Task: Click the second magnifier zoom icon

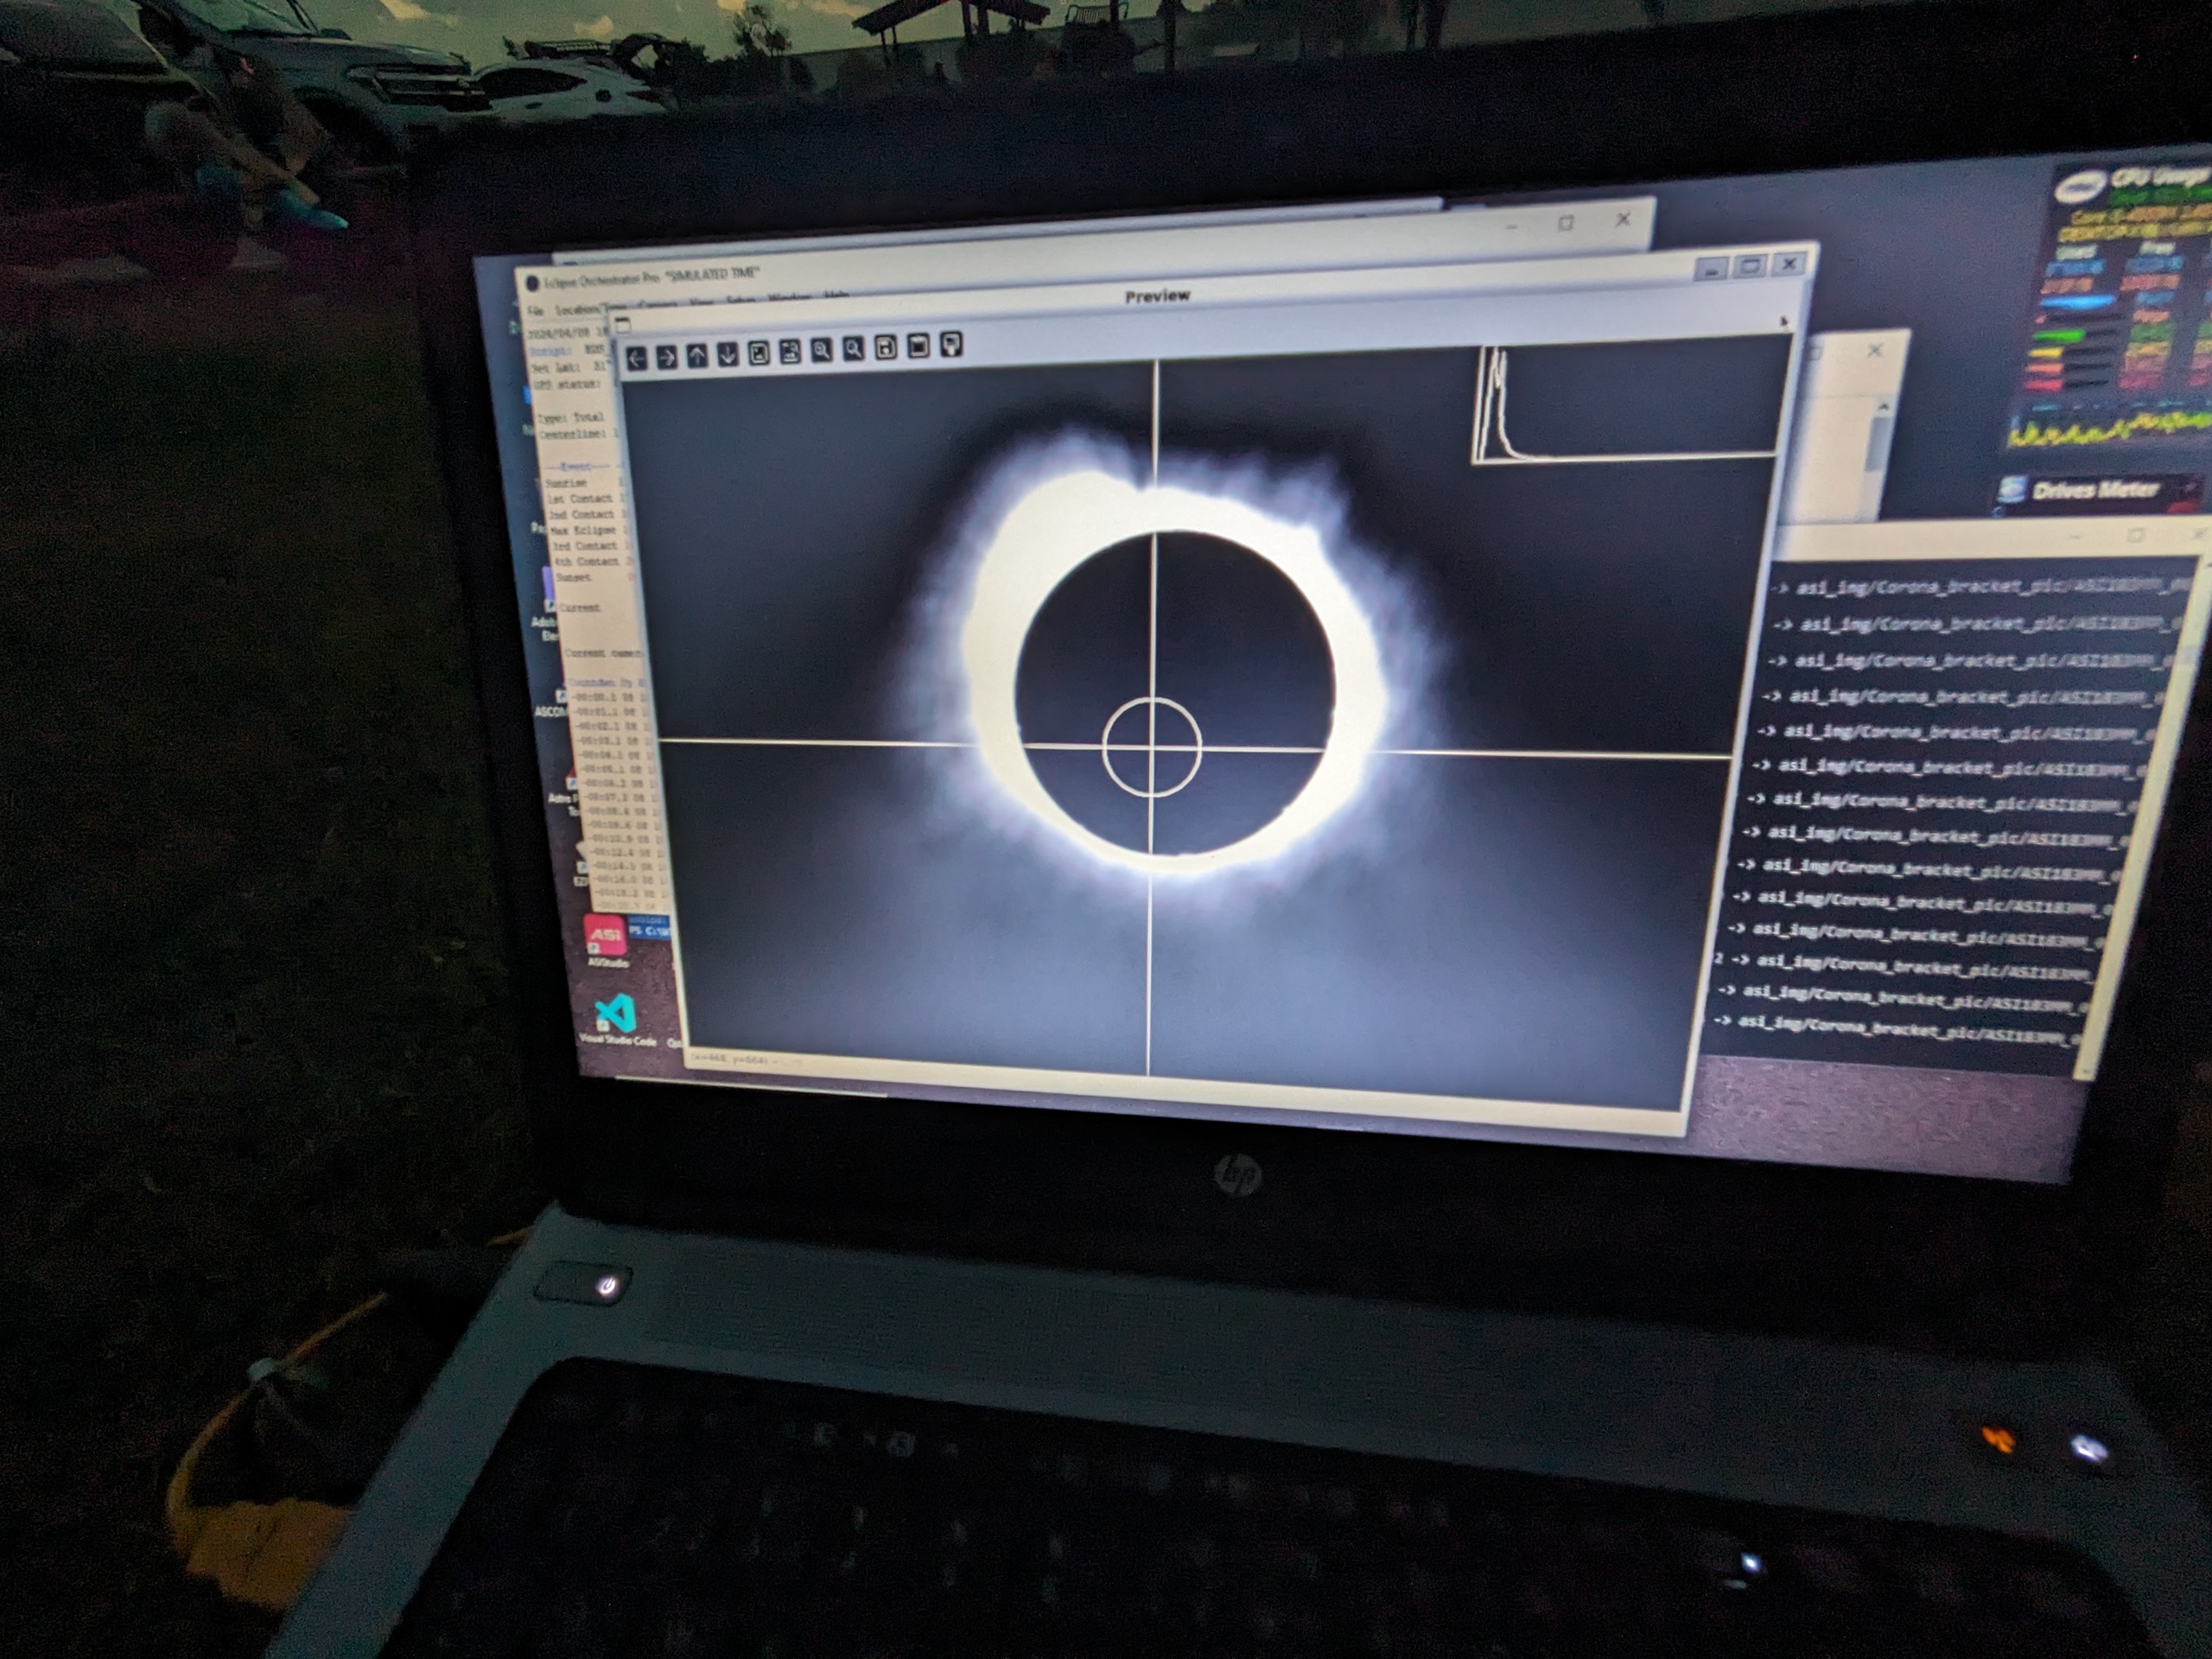Action: [853, 349]
